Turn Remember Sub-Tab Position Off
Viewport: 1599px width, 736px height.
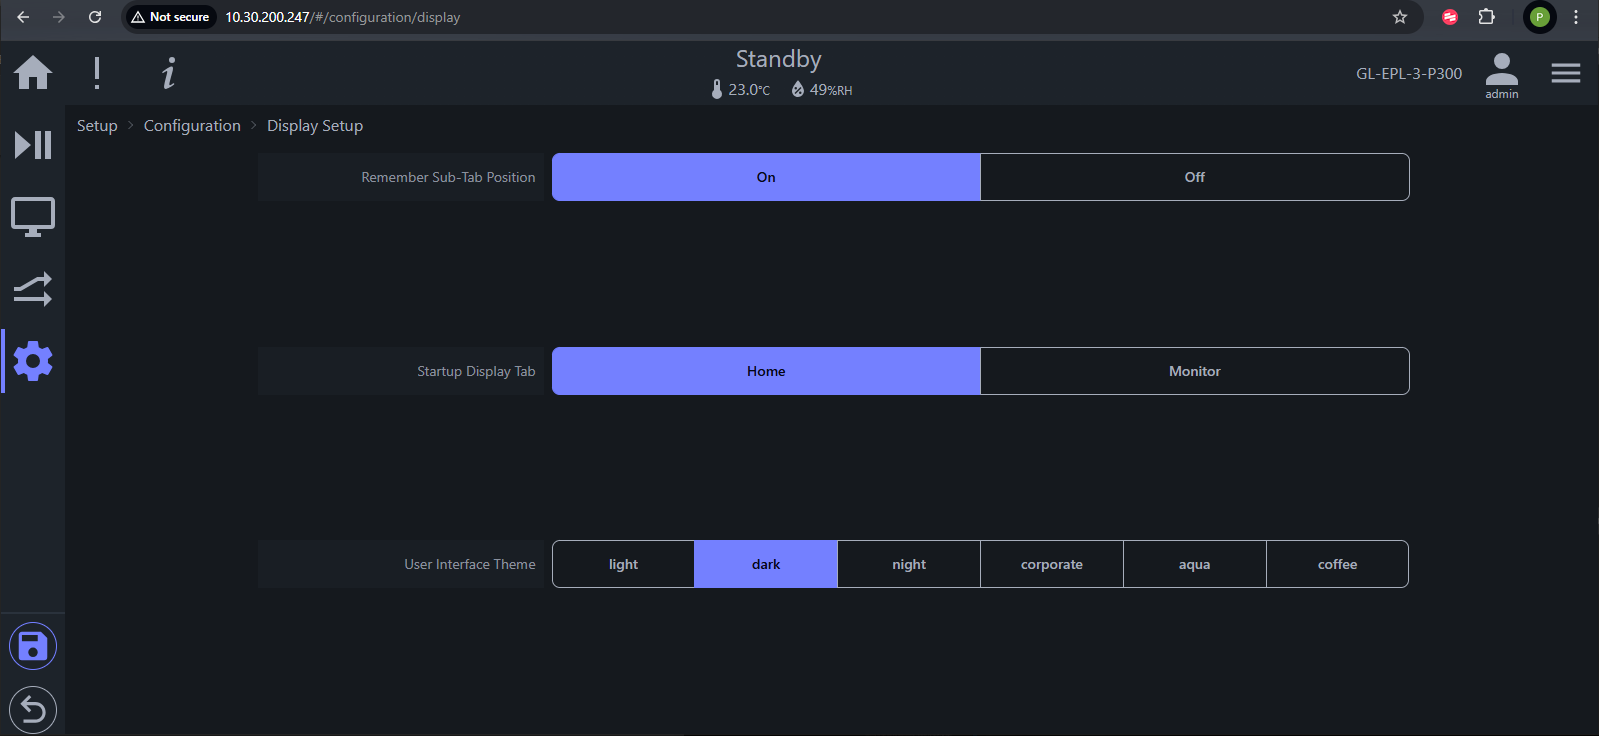(x=1195, y=177)
